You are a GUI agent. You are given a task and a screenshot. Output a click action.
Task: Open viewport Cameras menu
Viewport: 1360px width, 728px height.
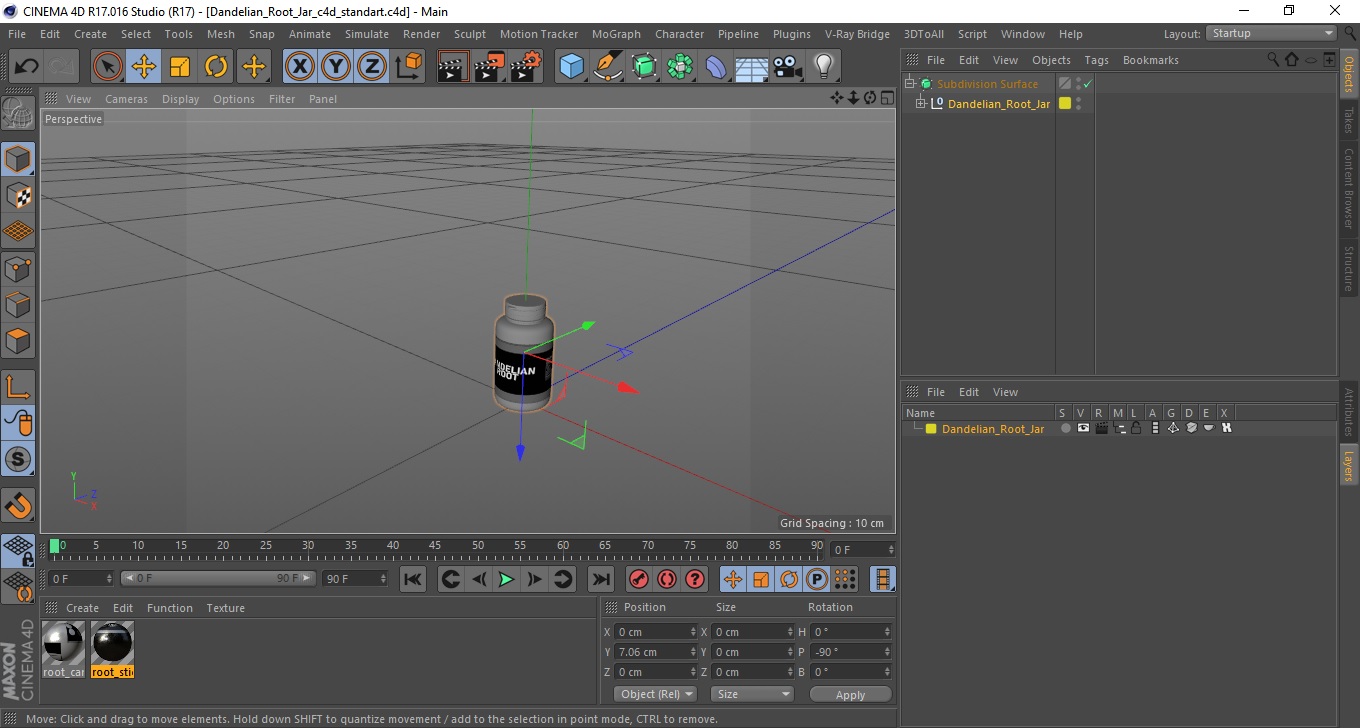tap(126, 99)
